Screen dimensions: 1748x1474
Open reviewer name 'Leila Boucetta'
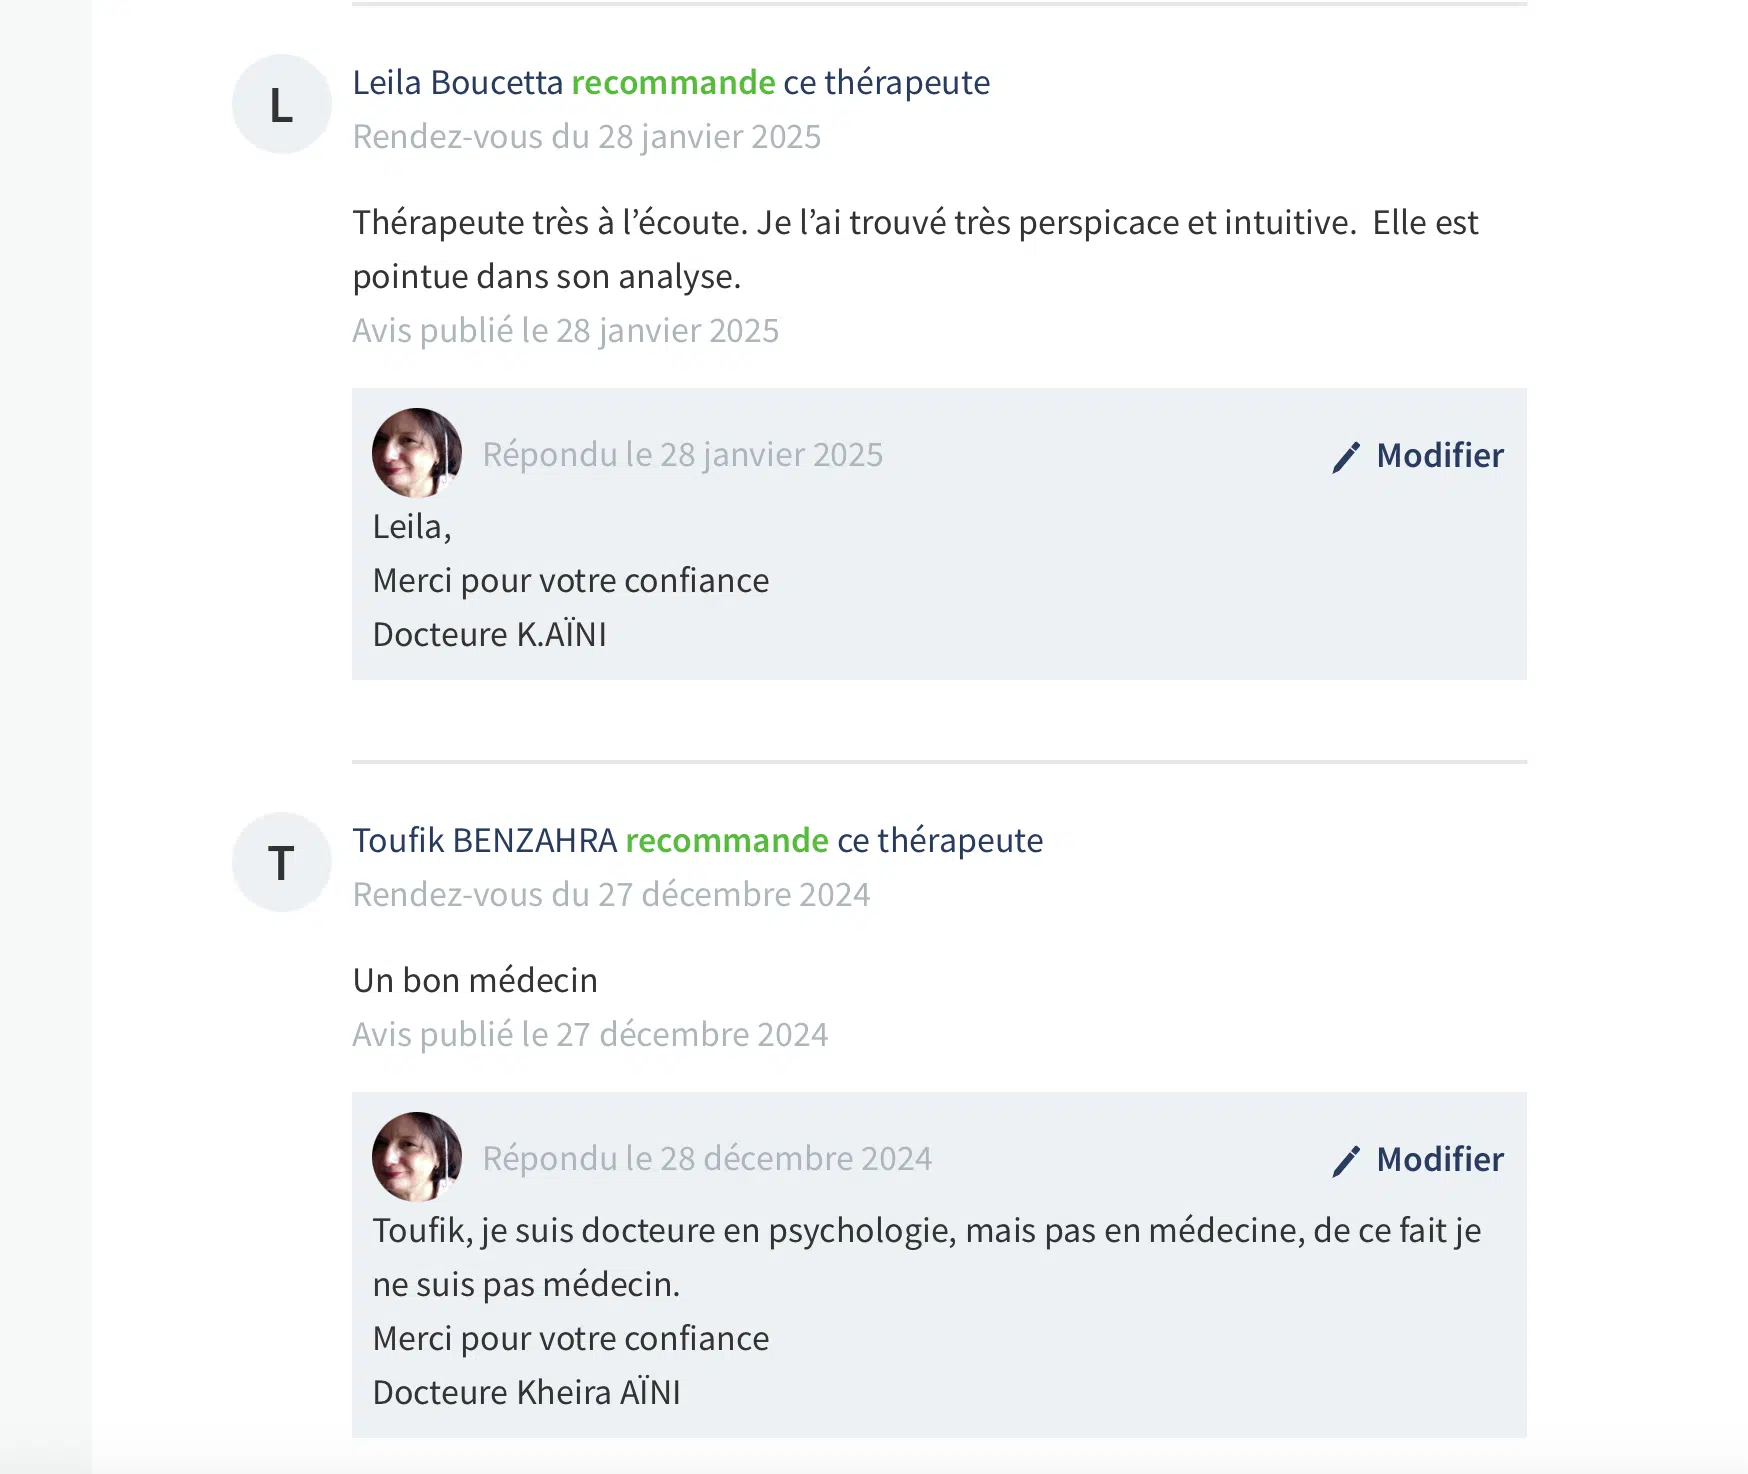click(x=458, y=82)
